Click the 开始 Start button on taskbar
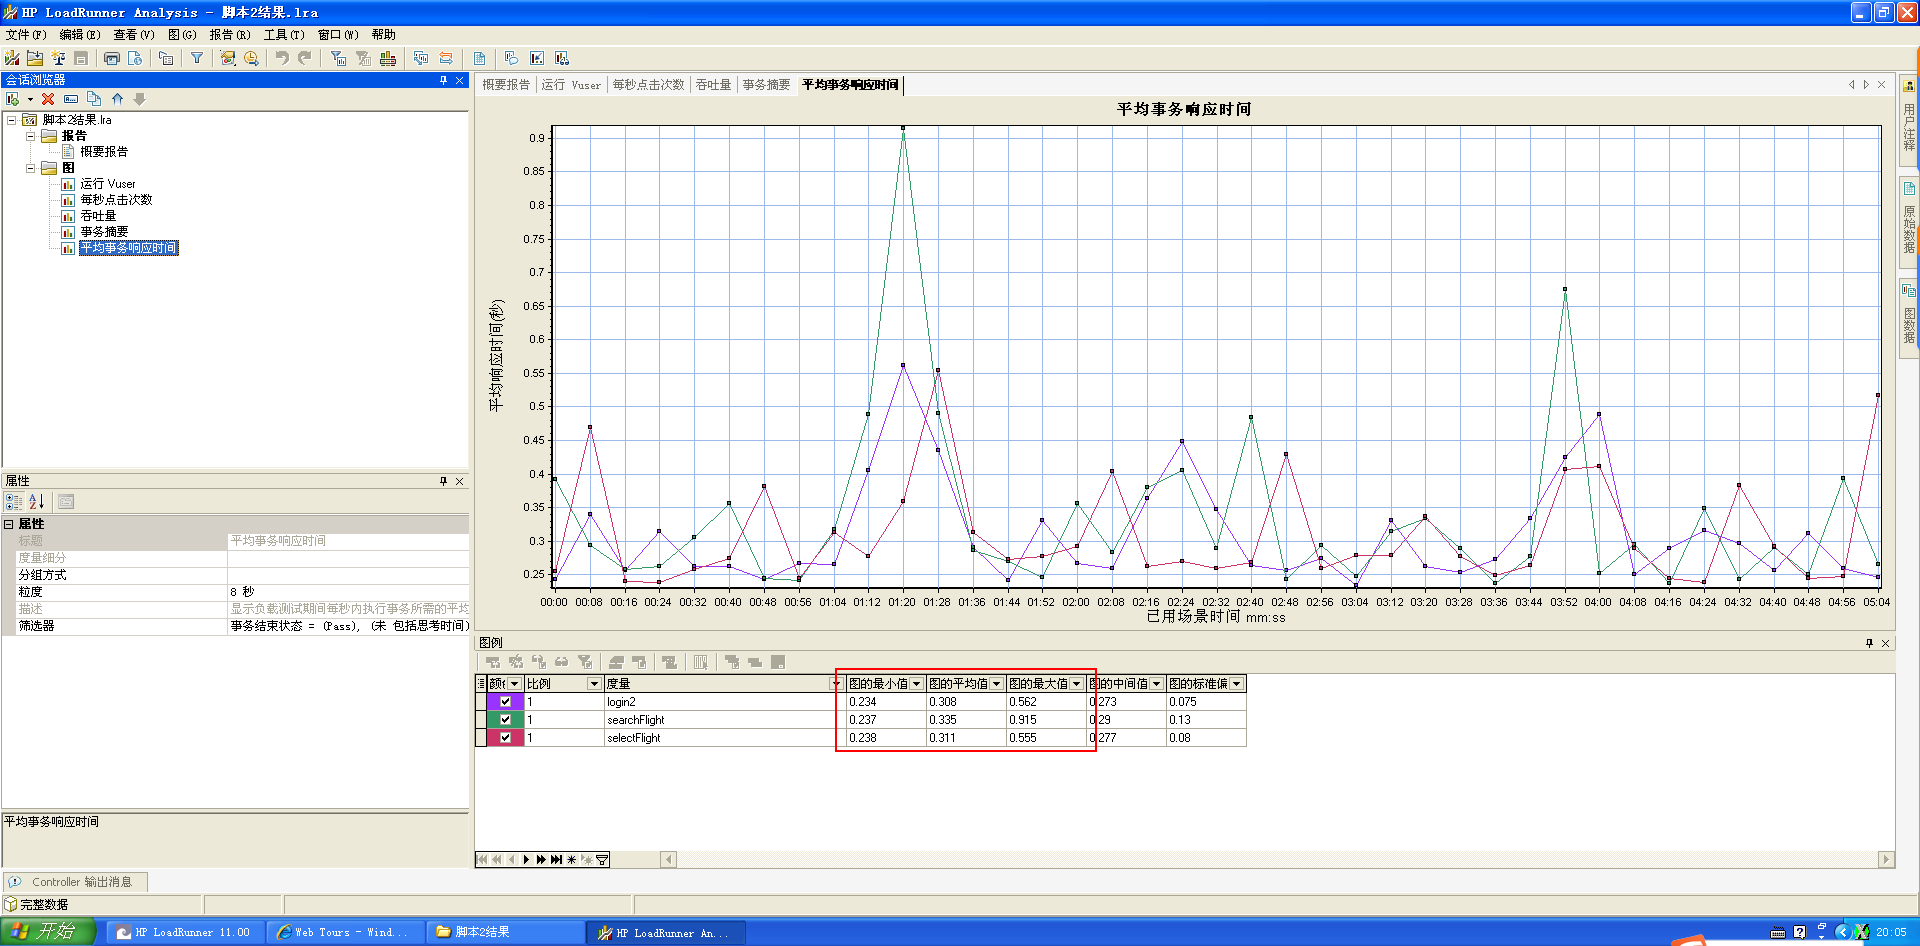Image resolution: width=1920 pixels, height=946 pixels. tap(47, 932)
